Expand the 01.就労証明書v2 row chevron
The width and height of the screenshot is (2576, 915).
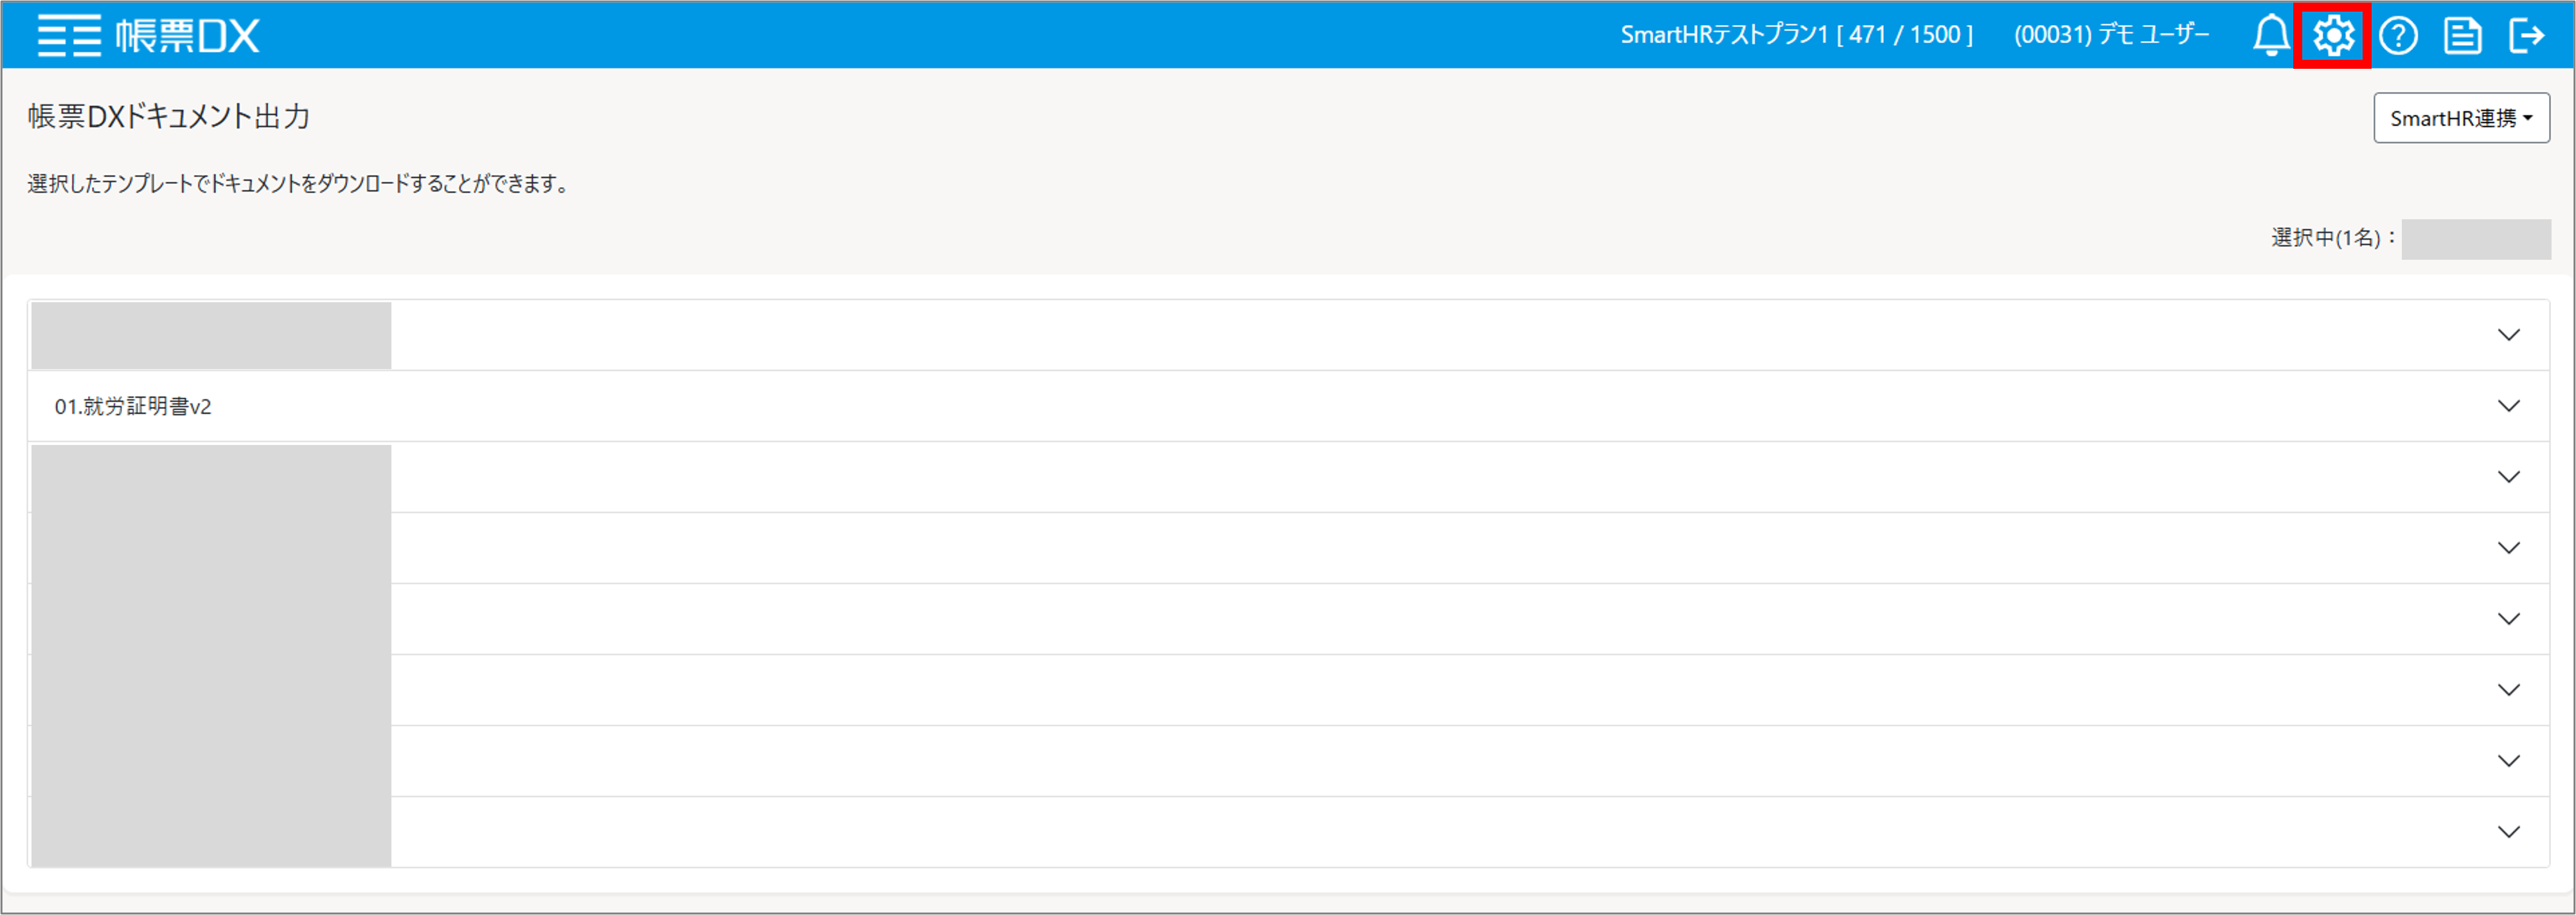pos(2508,406)
